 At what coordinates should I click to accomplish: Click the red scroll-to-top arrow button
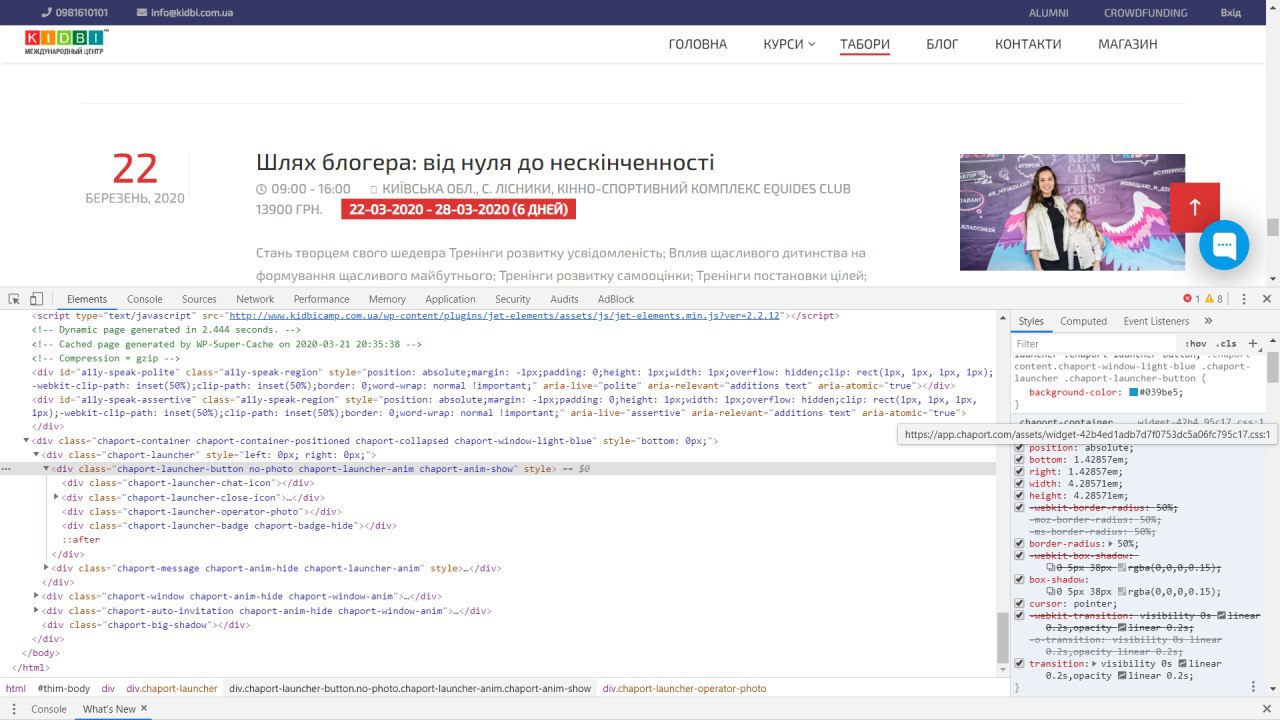(x=1195, y=208)
